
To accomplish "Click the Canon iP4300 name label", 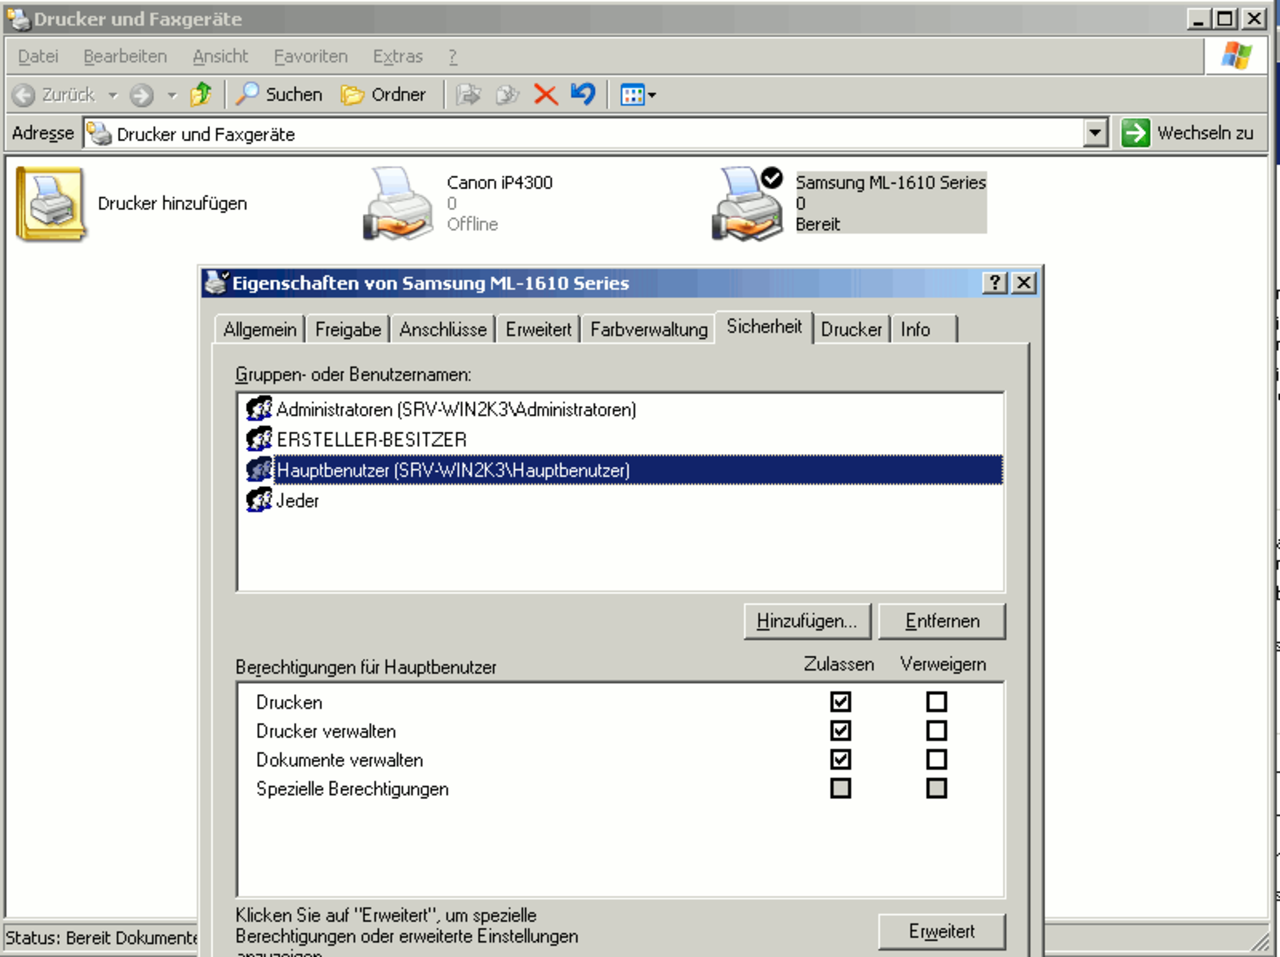I will click(499, 182).
